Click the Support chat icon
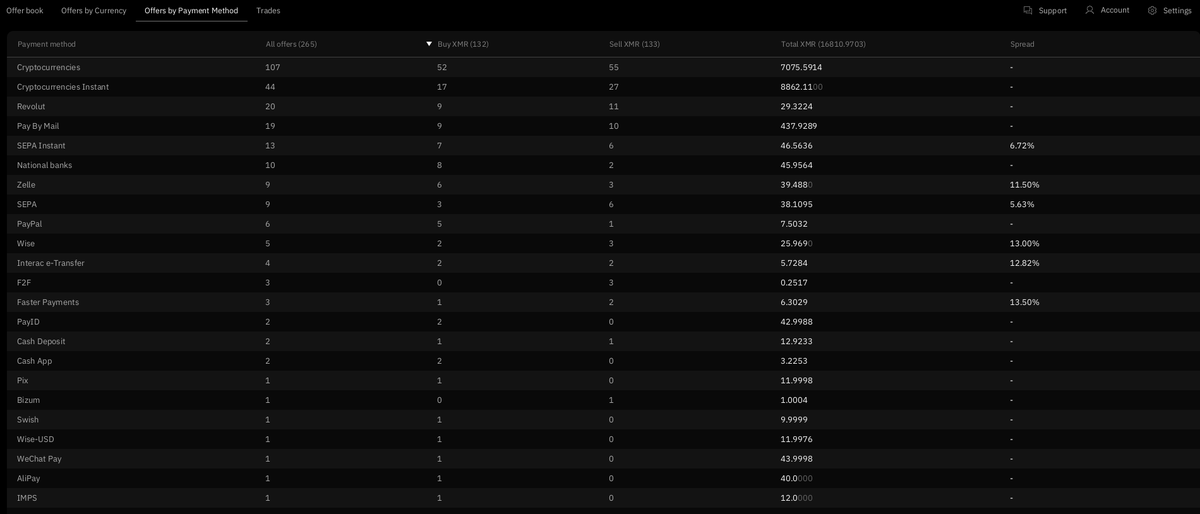 [x=1028, y=10]
